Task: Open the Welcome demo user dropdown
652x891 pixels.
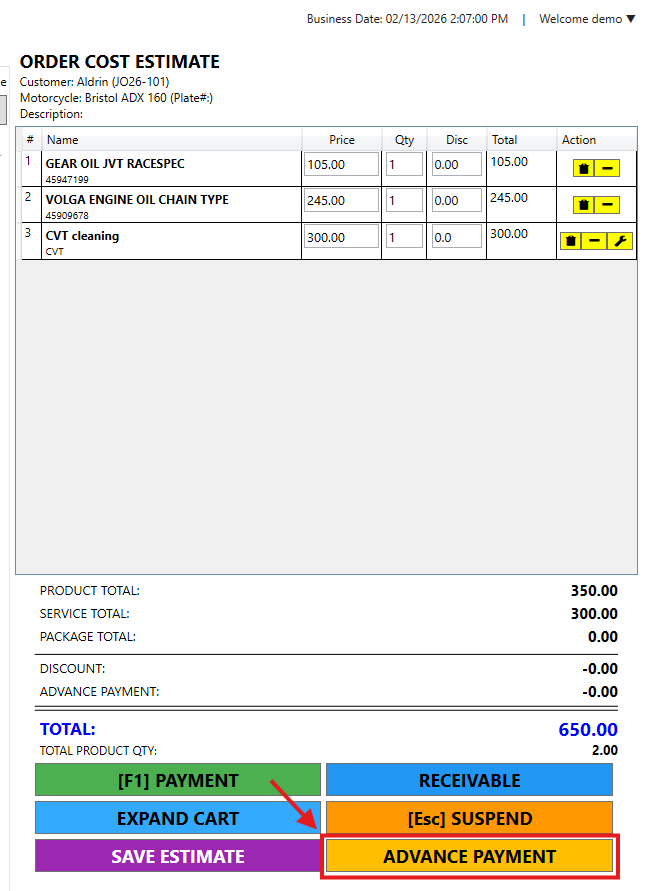Action: 587,19
